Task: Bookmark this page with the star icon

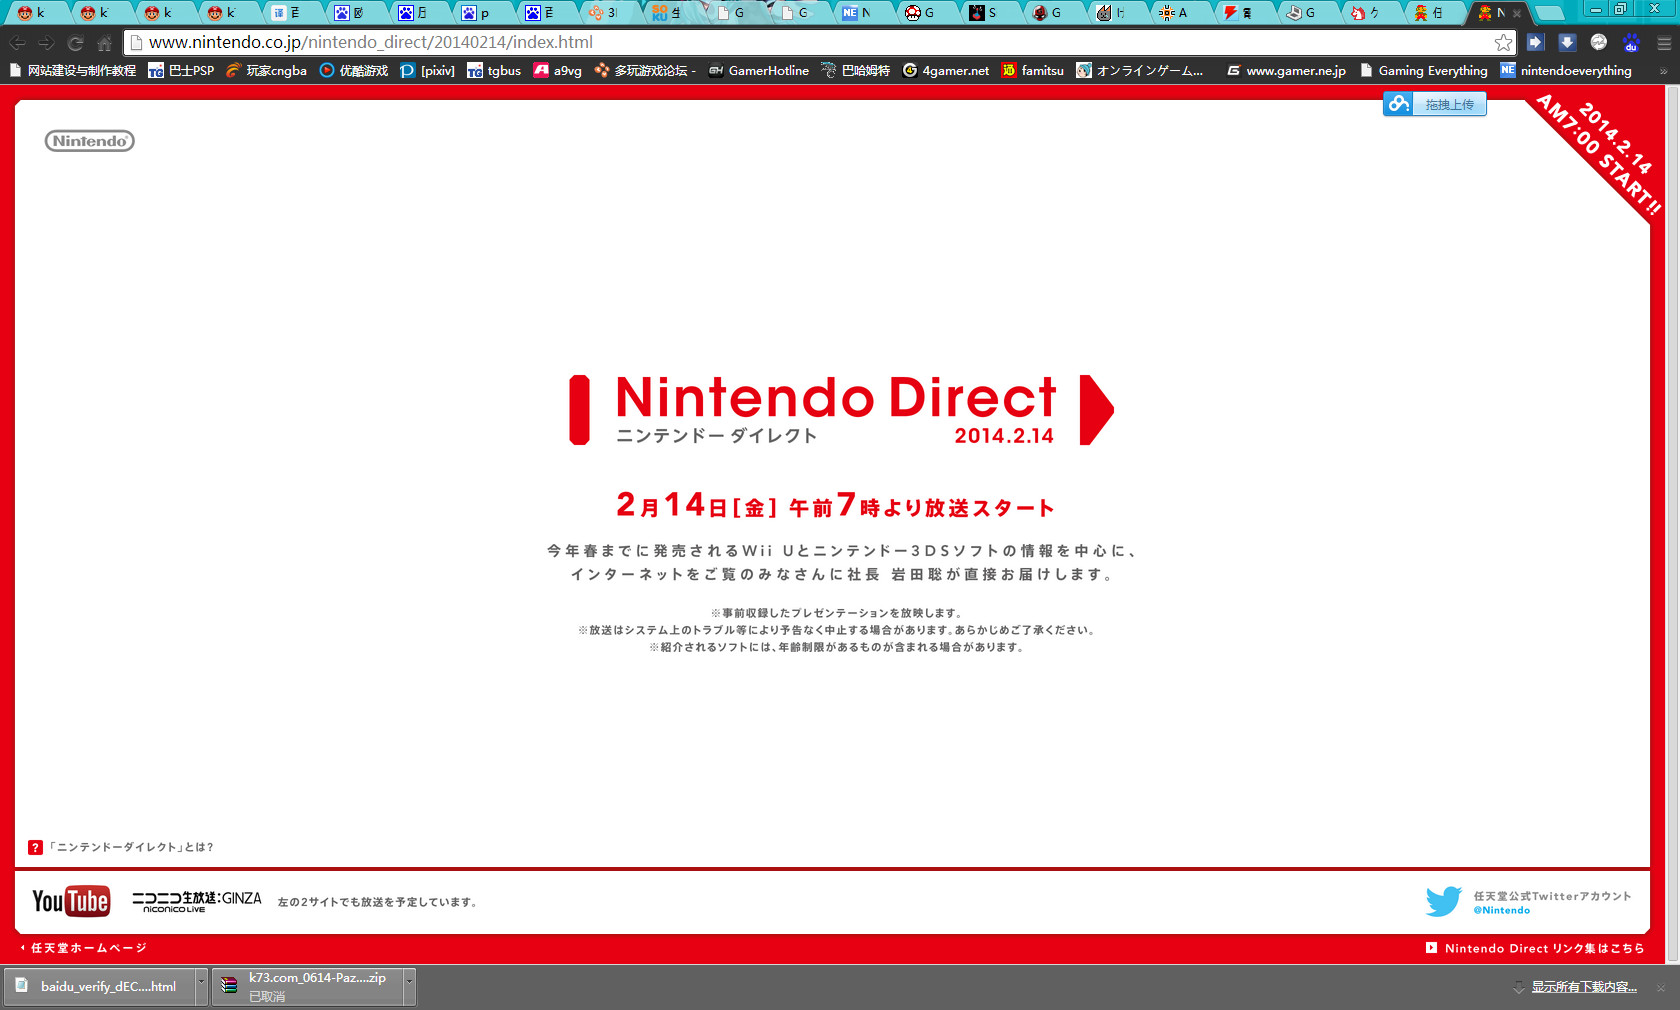Action: pos(1503,42)
